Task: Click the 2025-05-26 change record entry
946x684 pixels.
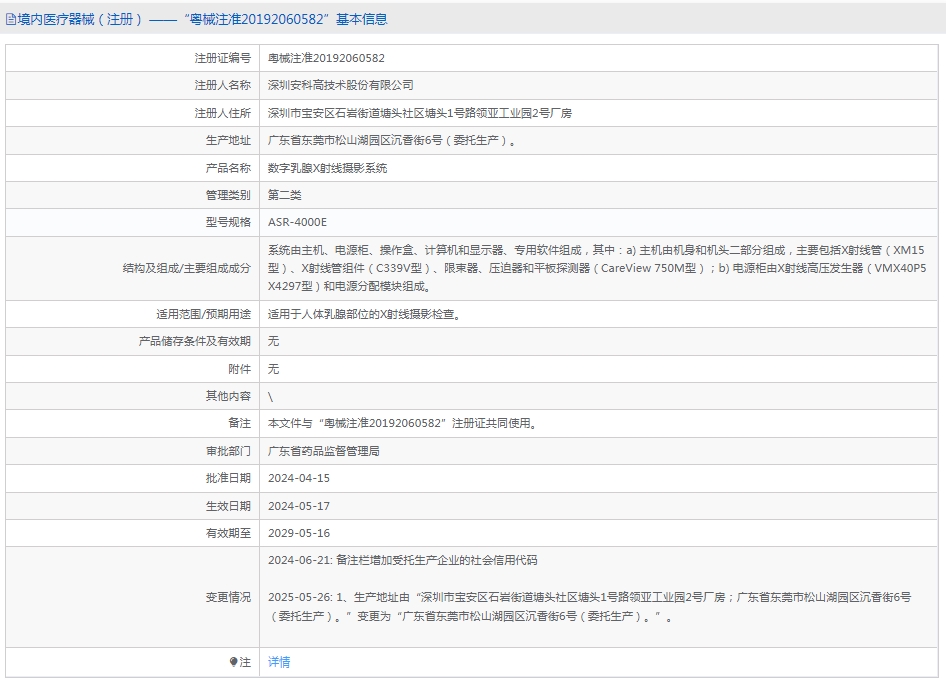Action: (589, 607)
